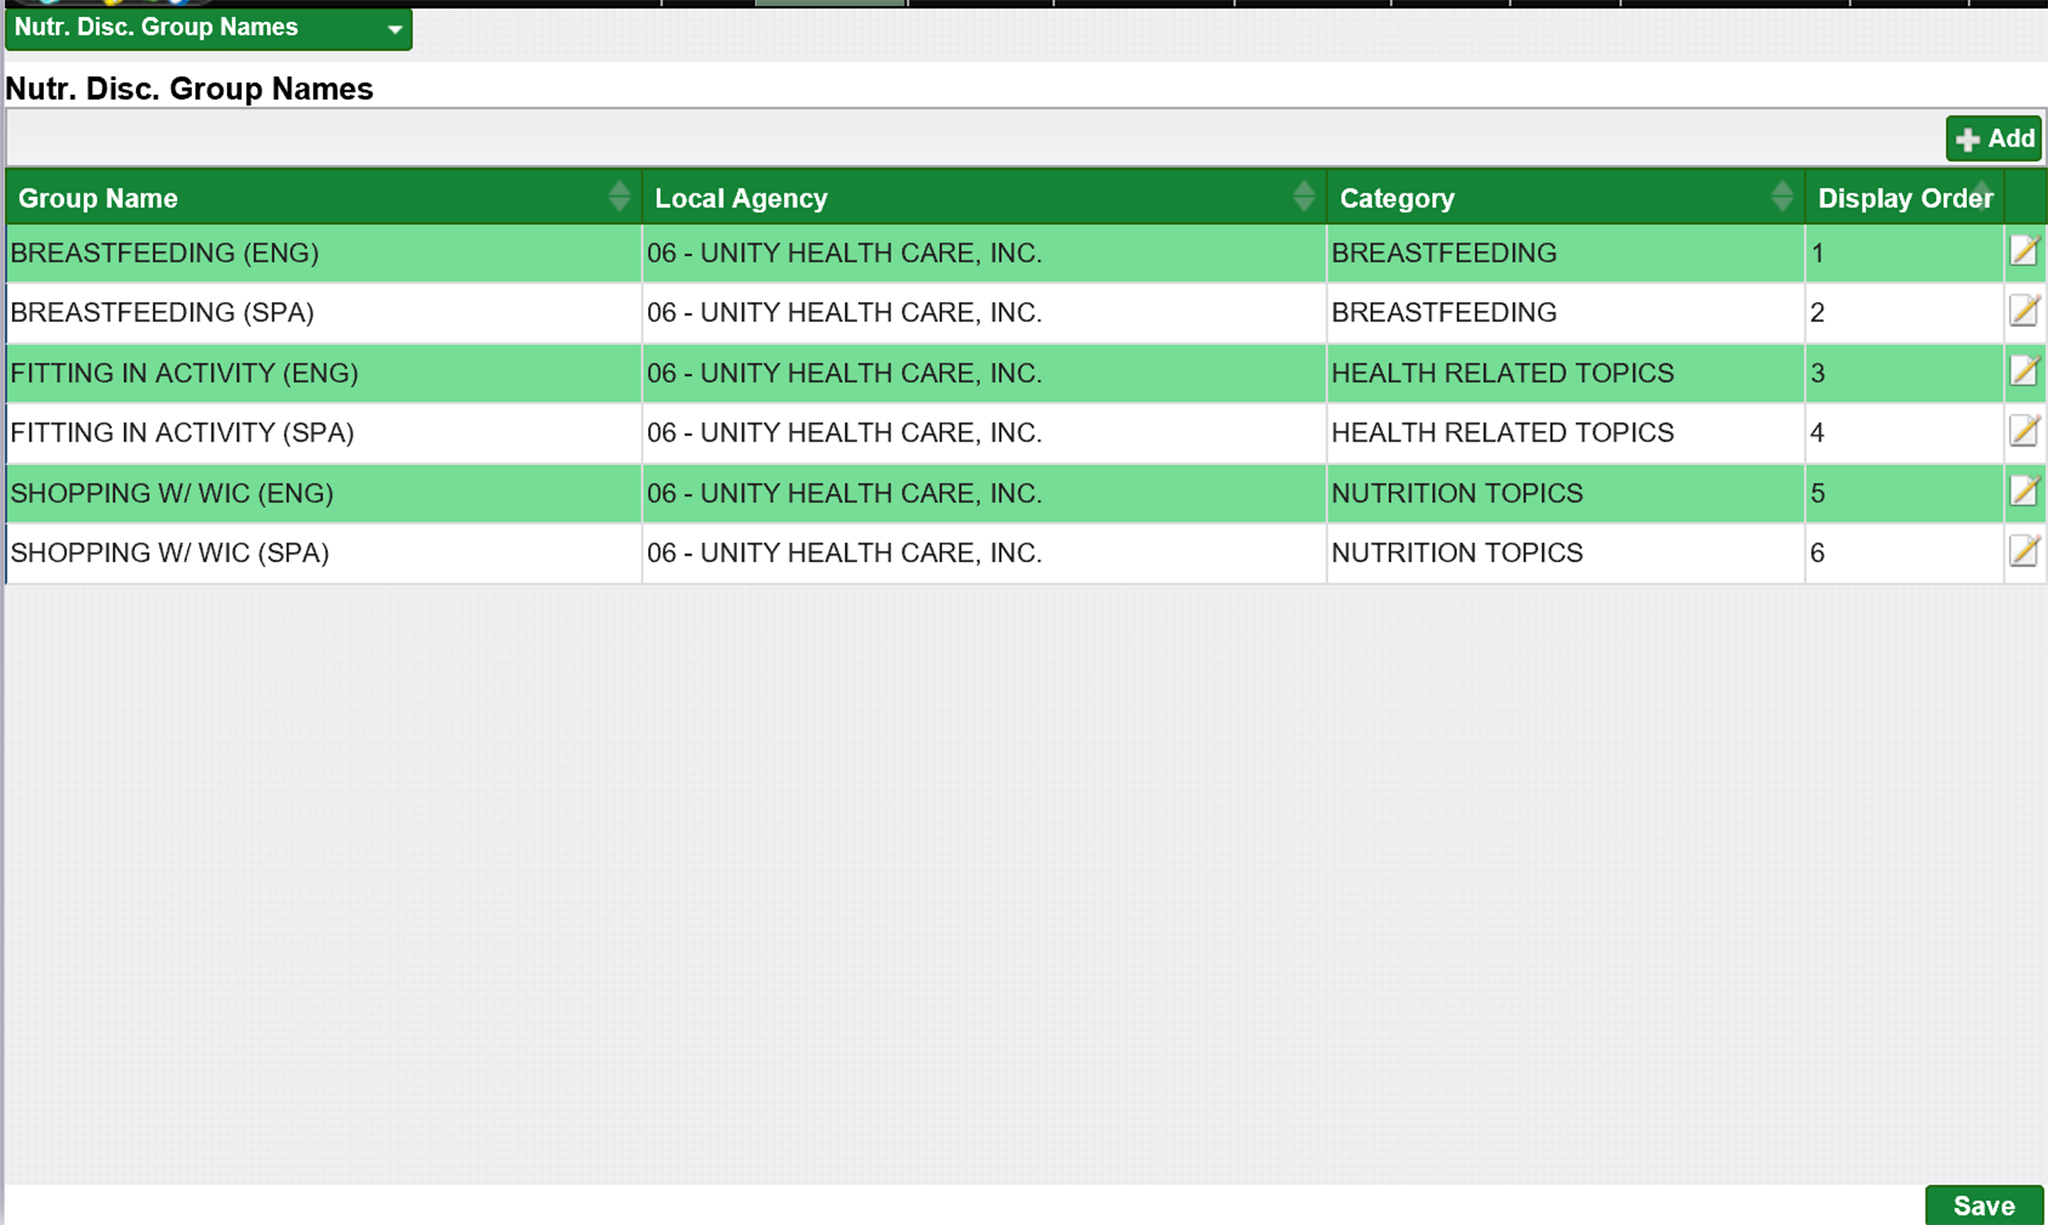Image resolution: width=2048 pixels, height=1225 pixels.
Task: Sort by the Group Name column arrows
Action: tap(619, 196)
